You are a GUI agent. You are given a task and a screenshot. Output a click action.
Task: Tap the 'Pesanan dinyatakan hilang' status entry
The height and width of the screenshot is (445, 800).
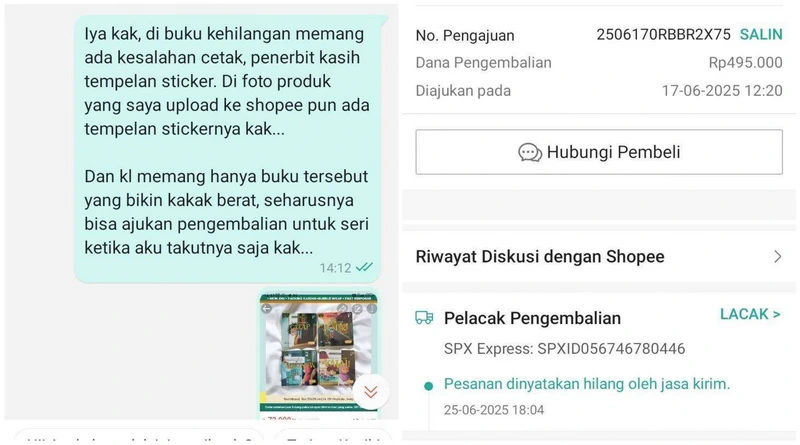587,384
